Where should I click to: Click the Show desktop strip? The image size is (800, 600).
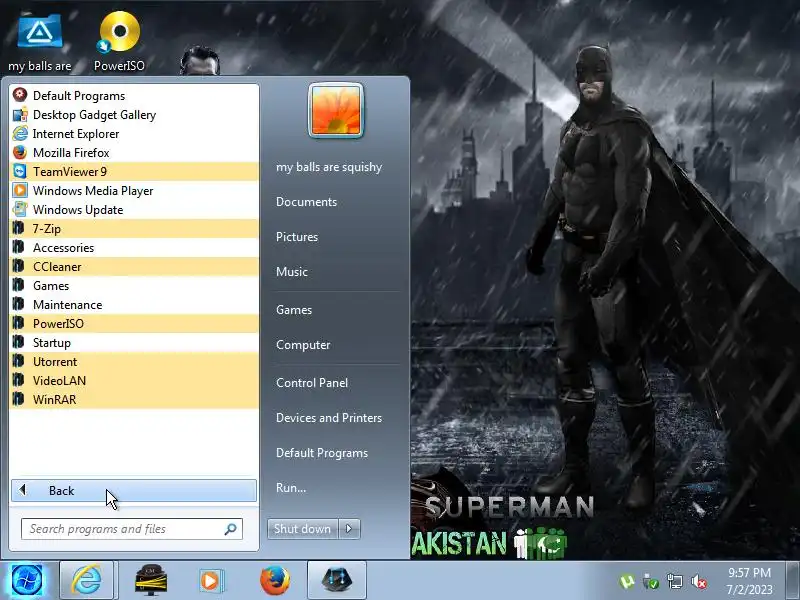click(792, 580)
